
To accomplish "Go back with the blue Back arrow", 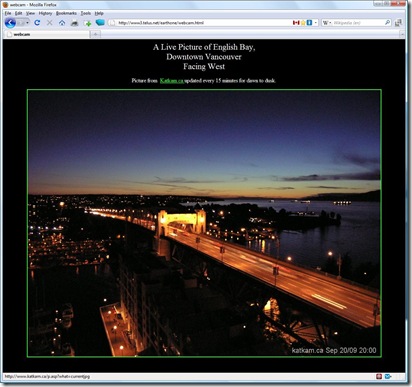I will coord(10,23).
